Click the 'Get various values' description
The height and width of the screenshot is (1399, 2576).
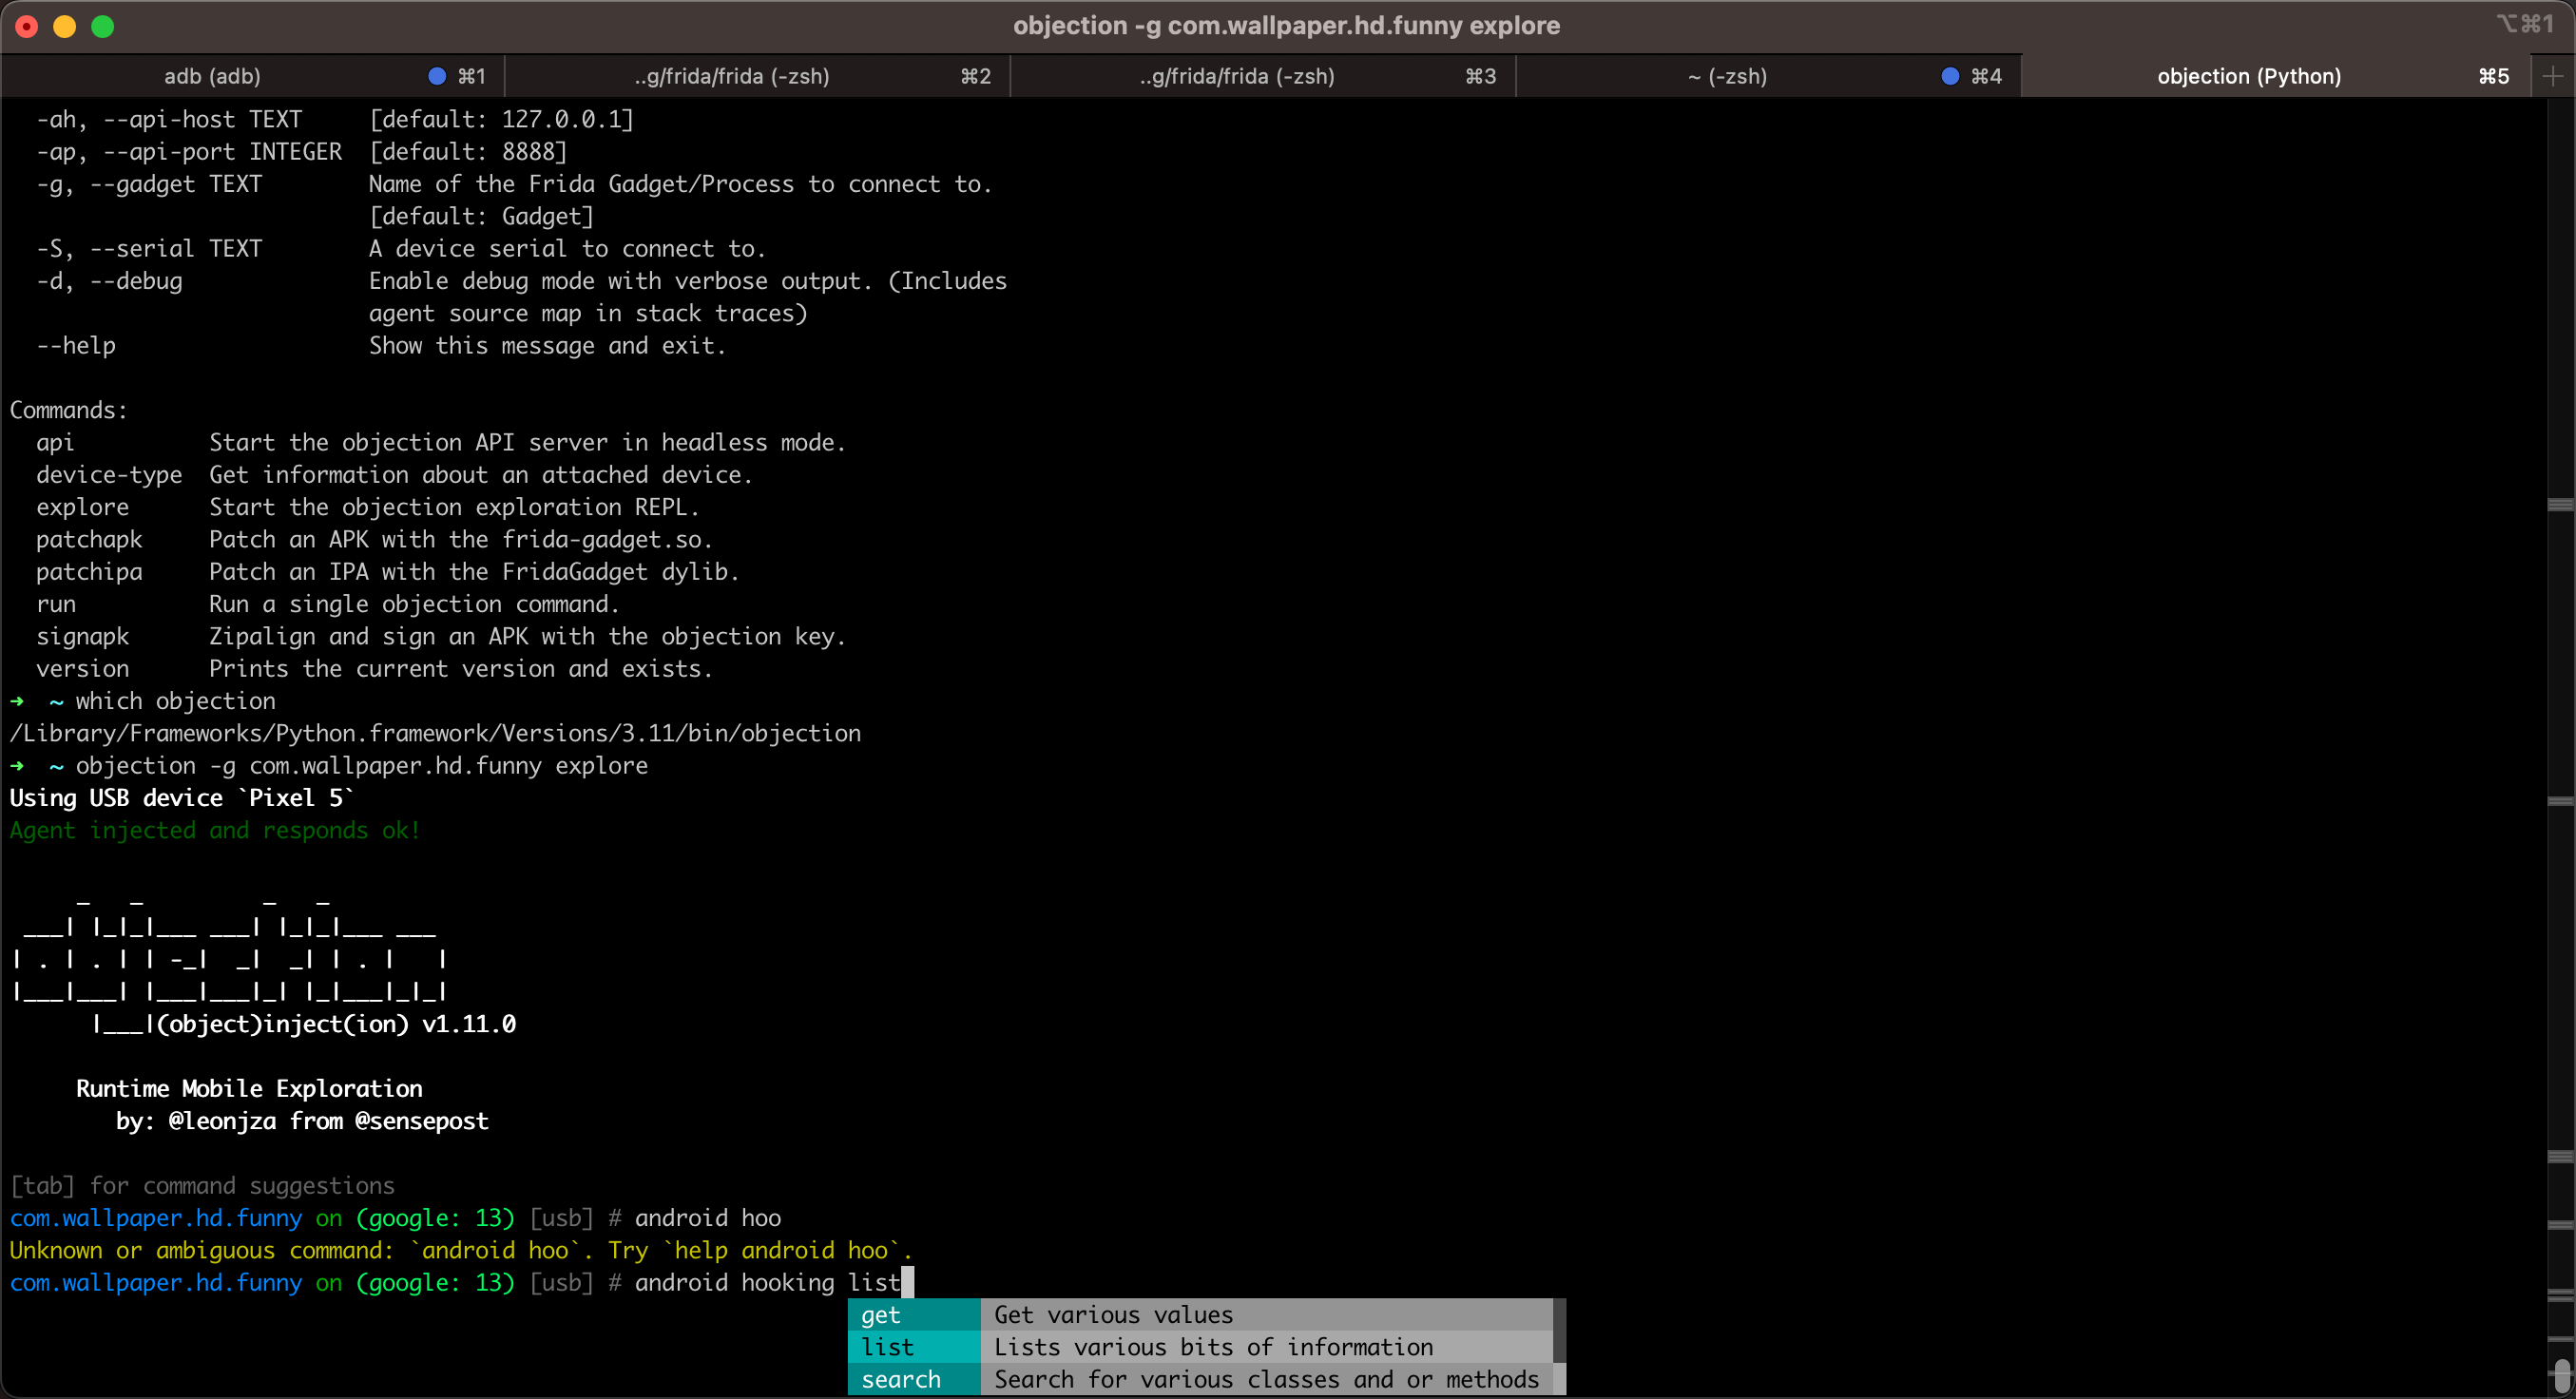tap(1113, 1315)
